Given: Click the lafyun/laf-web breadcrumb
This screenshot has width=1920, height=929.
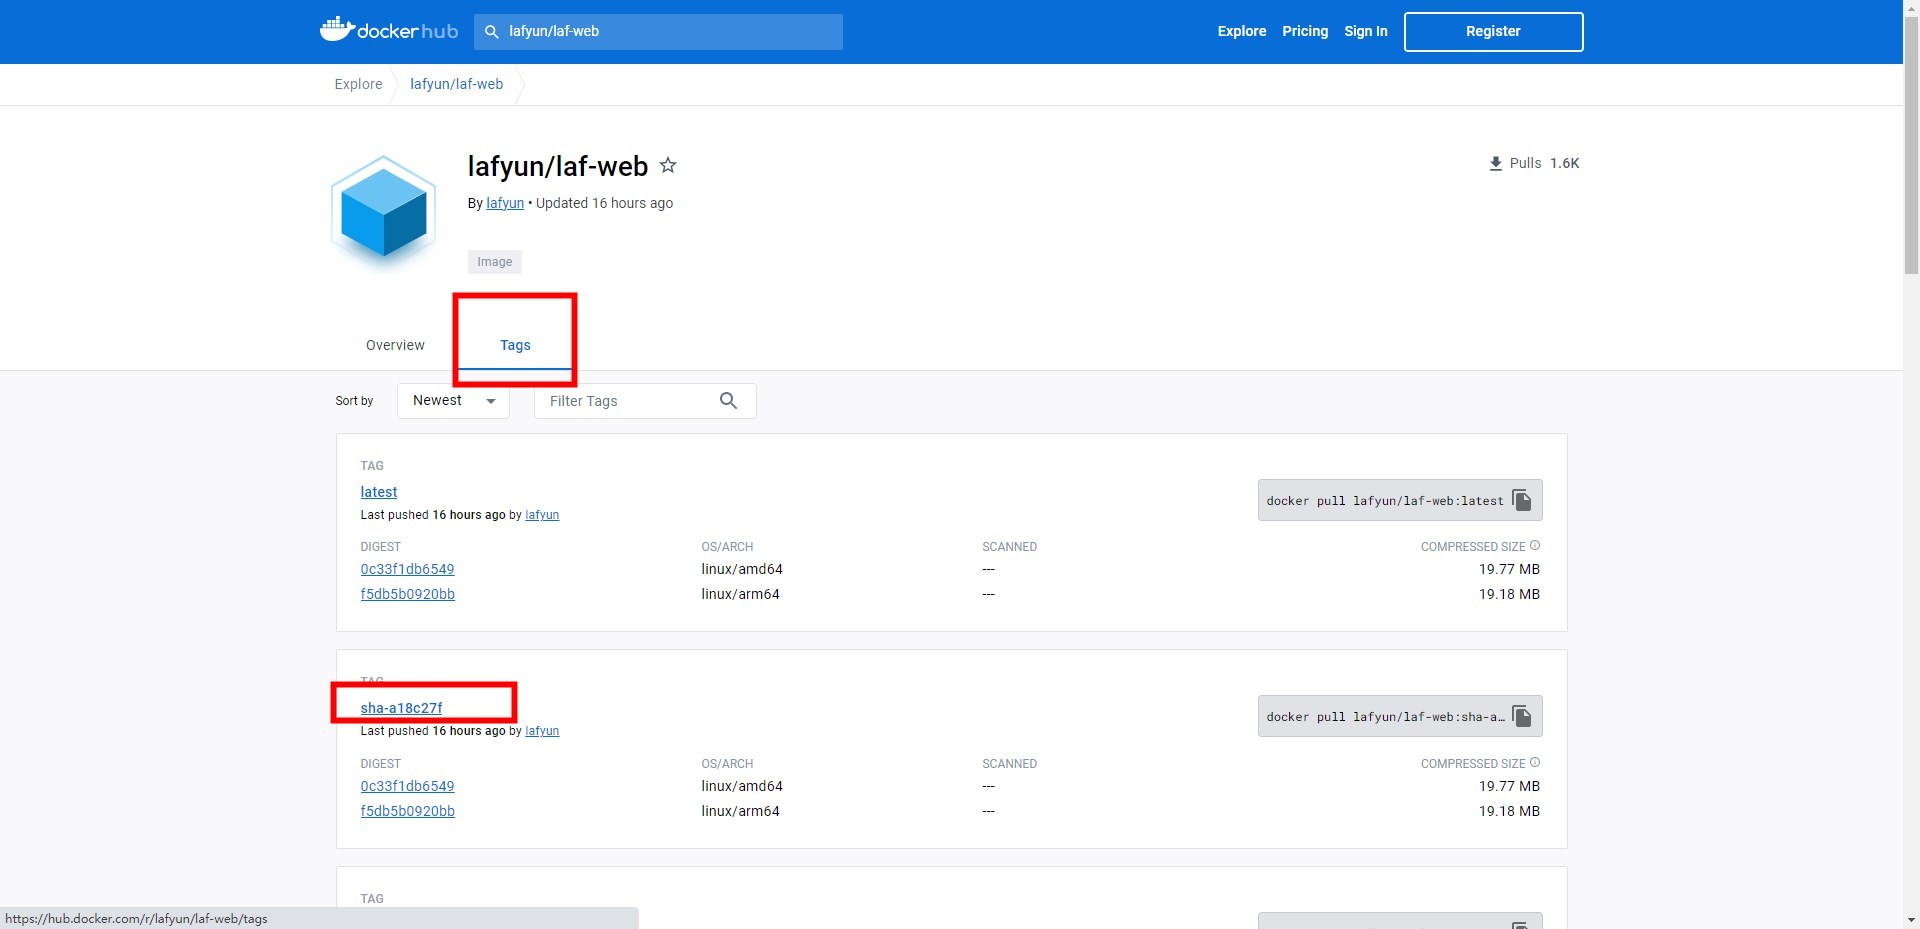Looking at the screenshot, I should 456,84.
